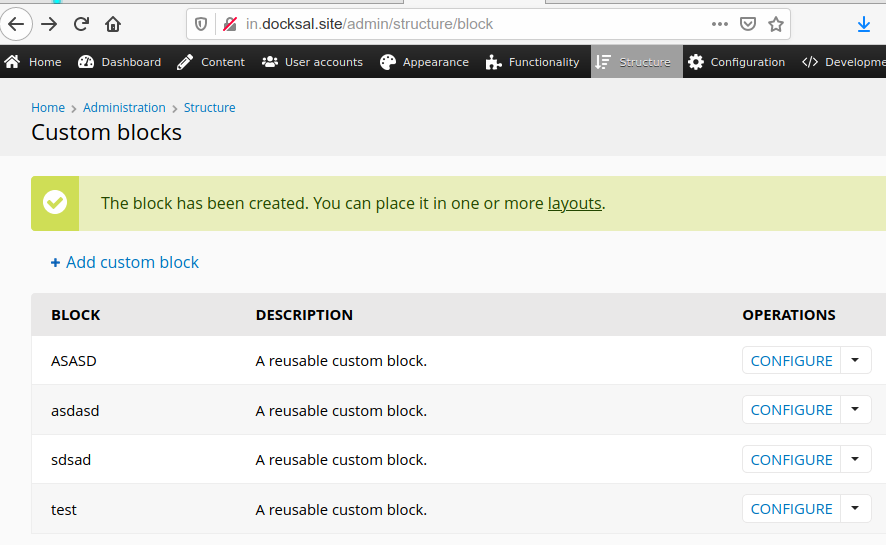This screenshot has width=886, height=545.
Task: Reload the page with the refresh icon
Action: tap(81, 24)
